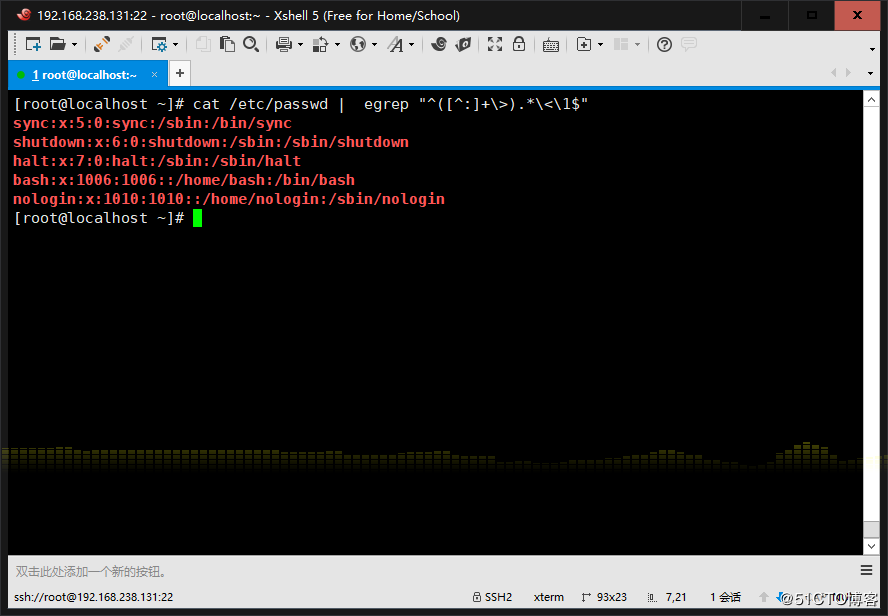Viewport: 888px width, 616px height.
Task: Open the quick button bar hamburger menu
Action: 866,571
